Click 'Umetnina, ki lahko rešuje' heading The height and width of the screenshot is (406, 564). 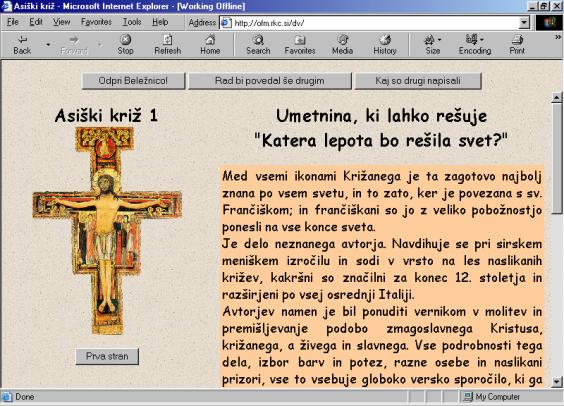(x=381, y=116)
